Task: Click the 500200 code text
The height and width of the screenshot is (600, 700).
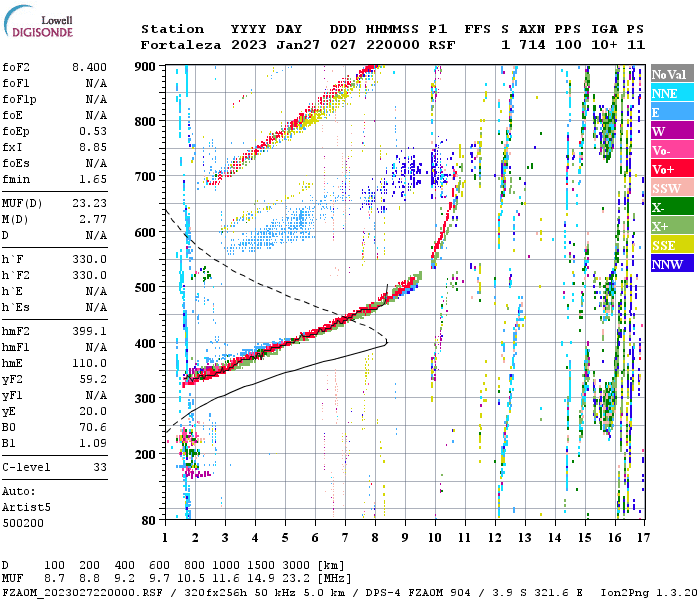Action: [23, 523]
